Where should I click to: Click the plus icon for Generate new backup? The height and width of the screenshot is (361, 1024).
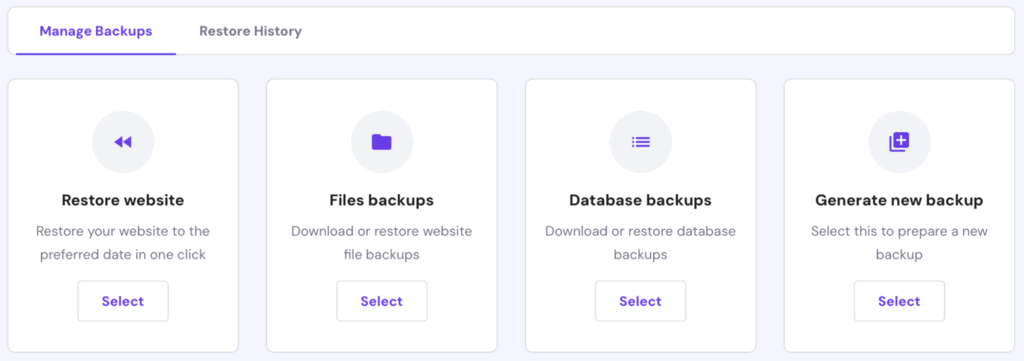coord(899,142)
